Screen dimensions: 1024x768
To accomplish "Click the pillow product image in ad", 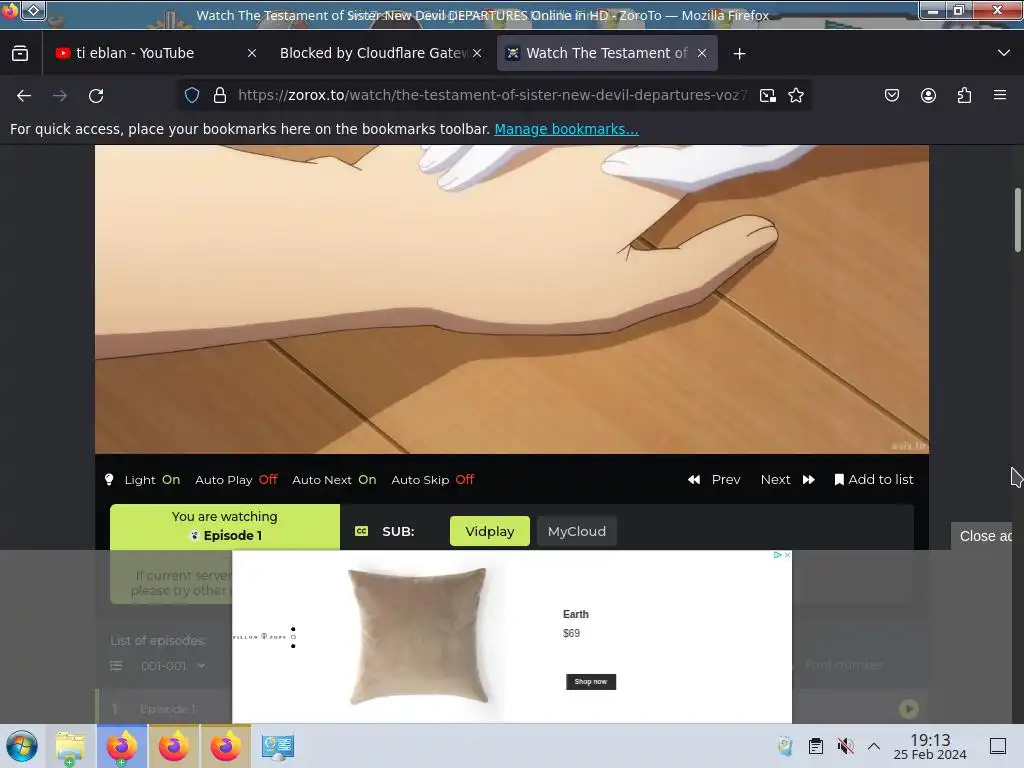I will (418, 636).
